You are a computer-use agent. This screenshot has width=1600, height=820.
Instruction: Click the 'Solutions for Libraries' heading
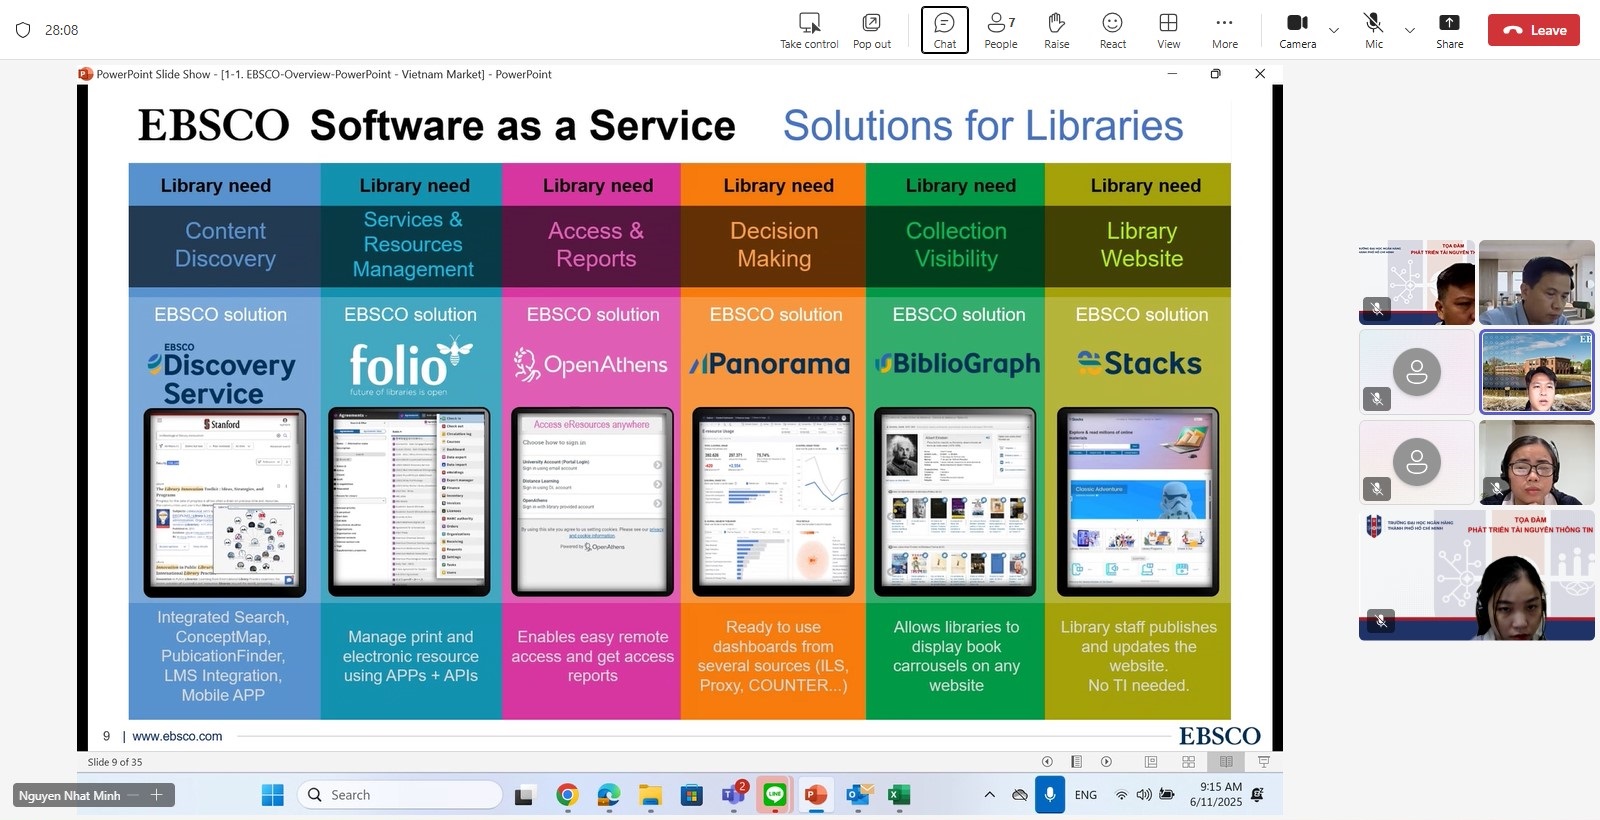(x=983, y=126)
